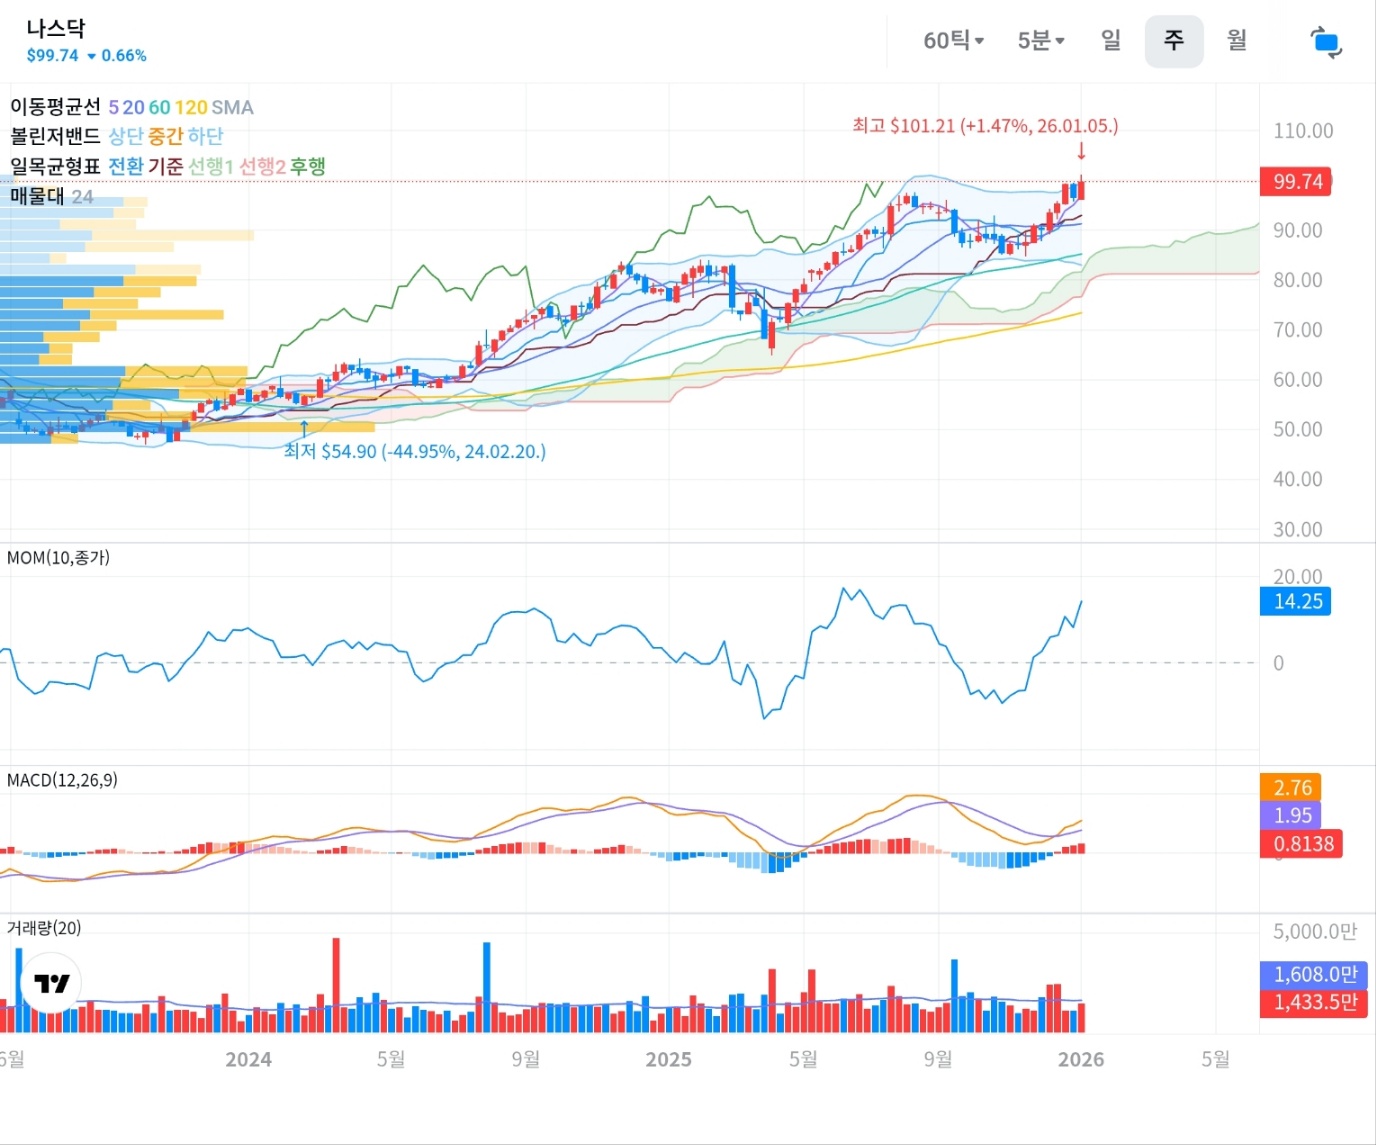Open the MOM(10,종가) indicator settings

tap(58, 558)
